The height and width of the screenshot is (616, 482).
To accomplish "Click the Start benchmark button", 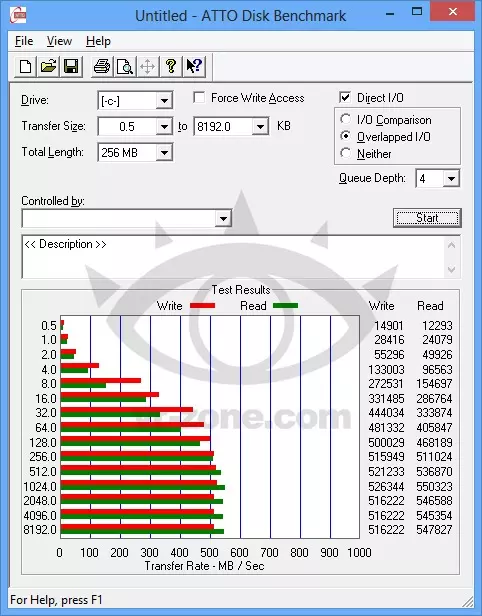I will click(427, 218).
